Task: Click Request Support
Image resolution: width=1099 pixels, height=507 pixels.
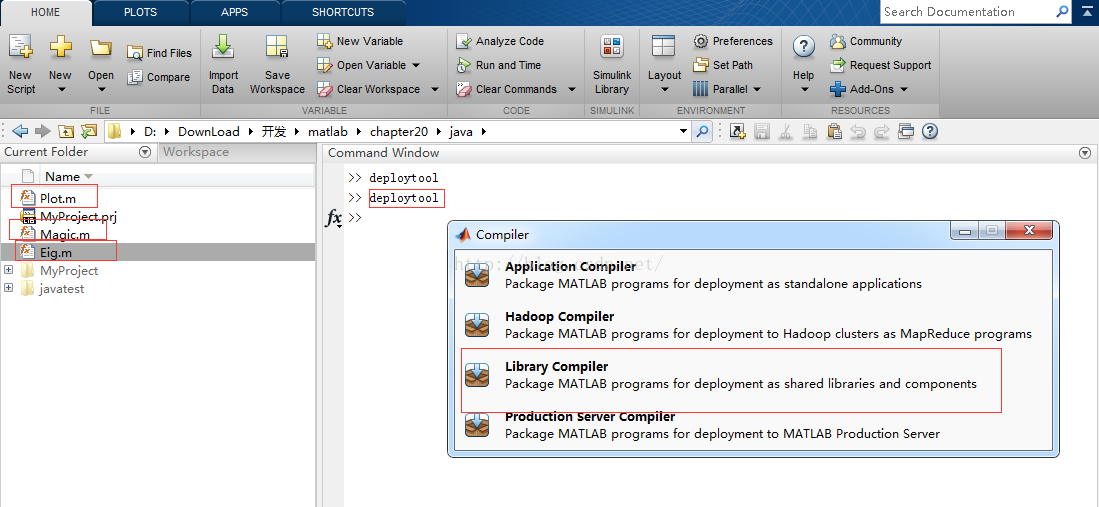Action: tap(881, 65)
